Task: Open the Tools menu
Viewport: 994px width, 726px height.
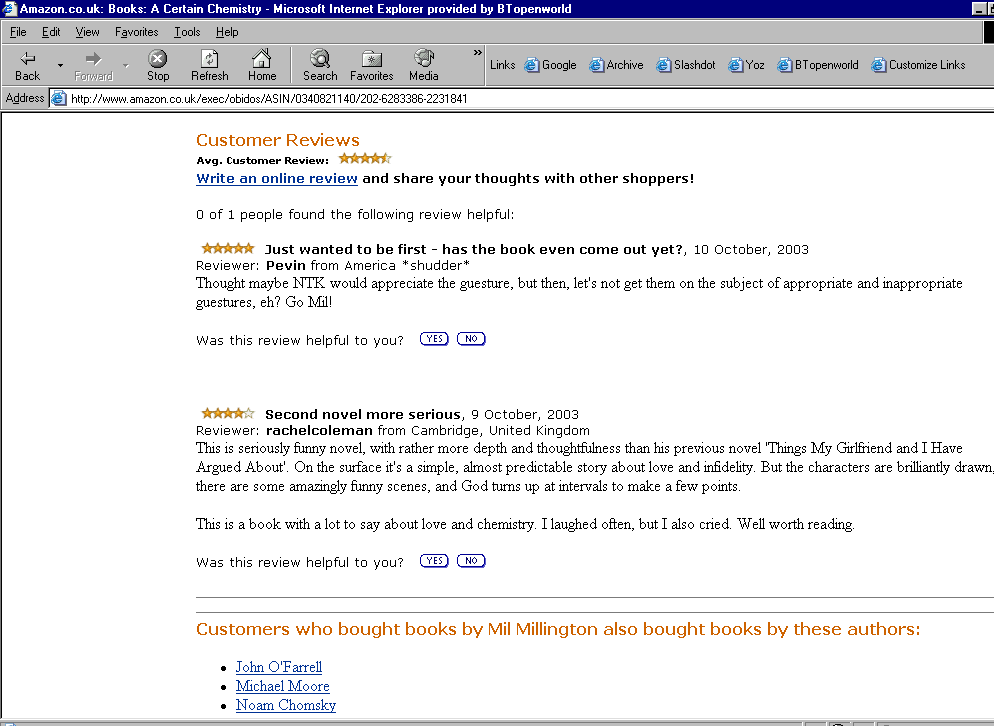Action: click(x=187, y=32)
